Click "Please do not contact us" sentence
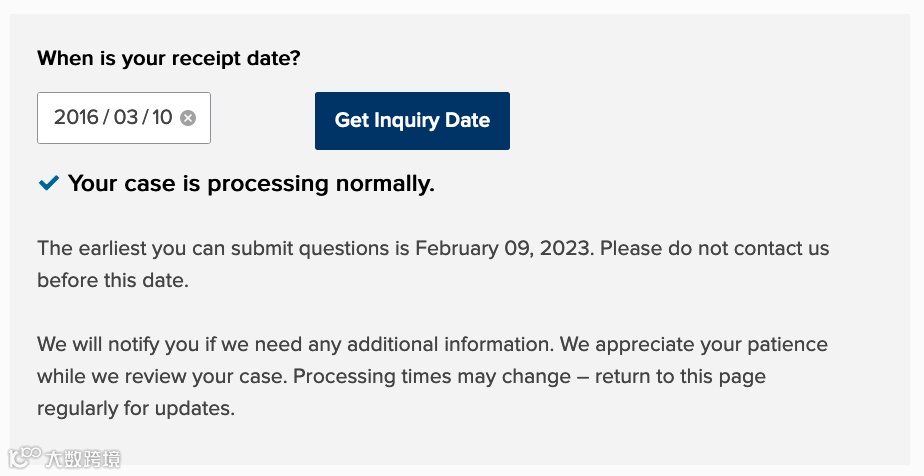Image resolution: width=924 pixels, height=476 pixels. coord(714,248)
